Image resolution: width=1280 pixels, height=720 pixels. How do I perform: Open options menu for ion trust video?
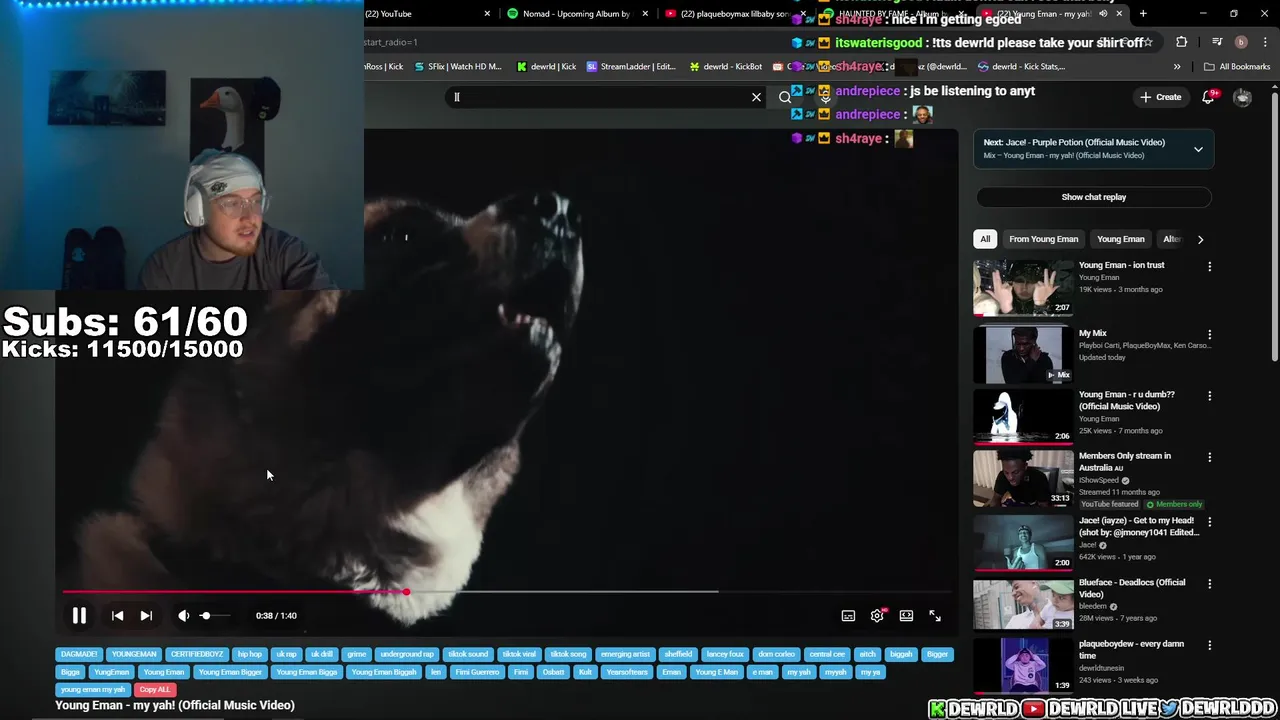coord(1209,267)
